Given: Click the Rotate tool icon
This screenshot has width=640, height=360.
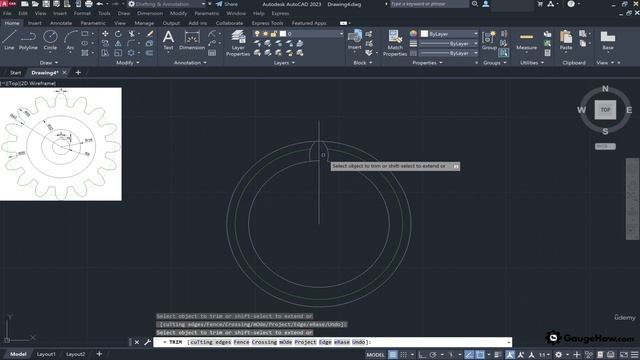Looking at the screenshot, I should pyautogui.click(x=118, y=34).
